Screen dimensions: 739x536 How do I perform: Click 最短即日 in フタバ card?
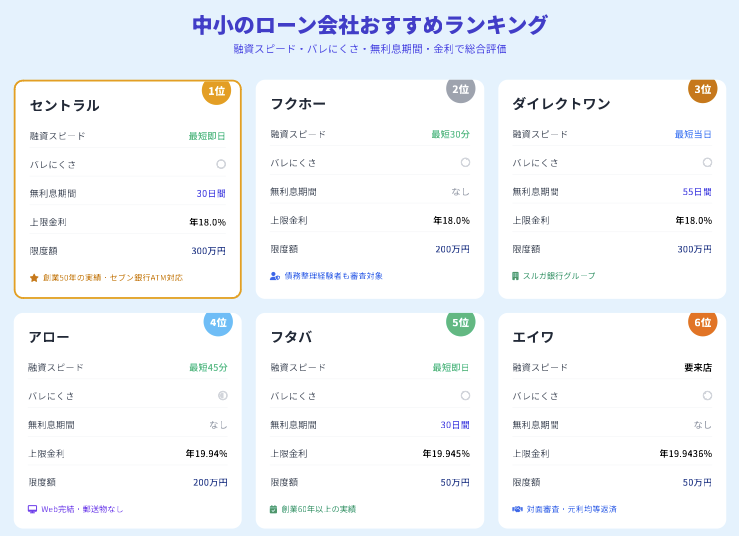(451, 367)
